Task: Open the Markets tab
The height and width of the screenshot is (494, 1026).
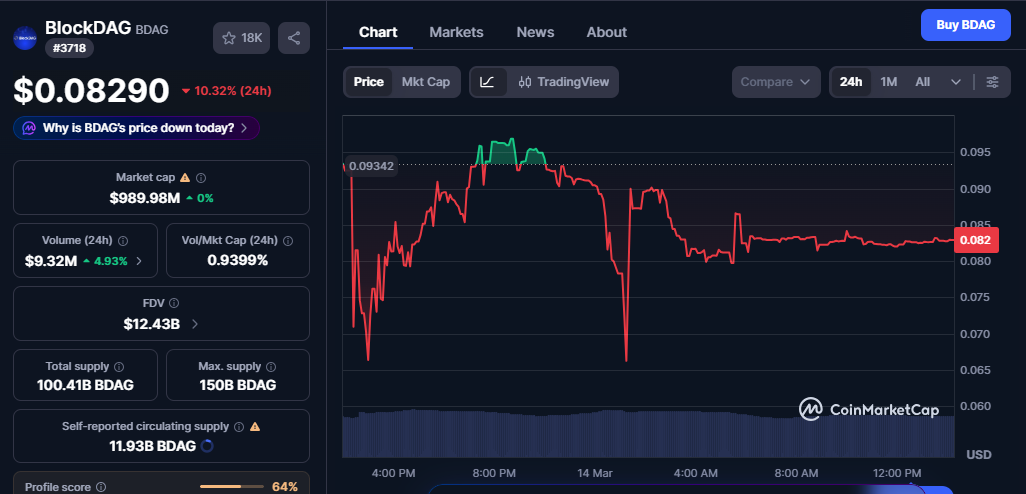Action: [x=456, y=32]
